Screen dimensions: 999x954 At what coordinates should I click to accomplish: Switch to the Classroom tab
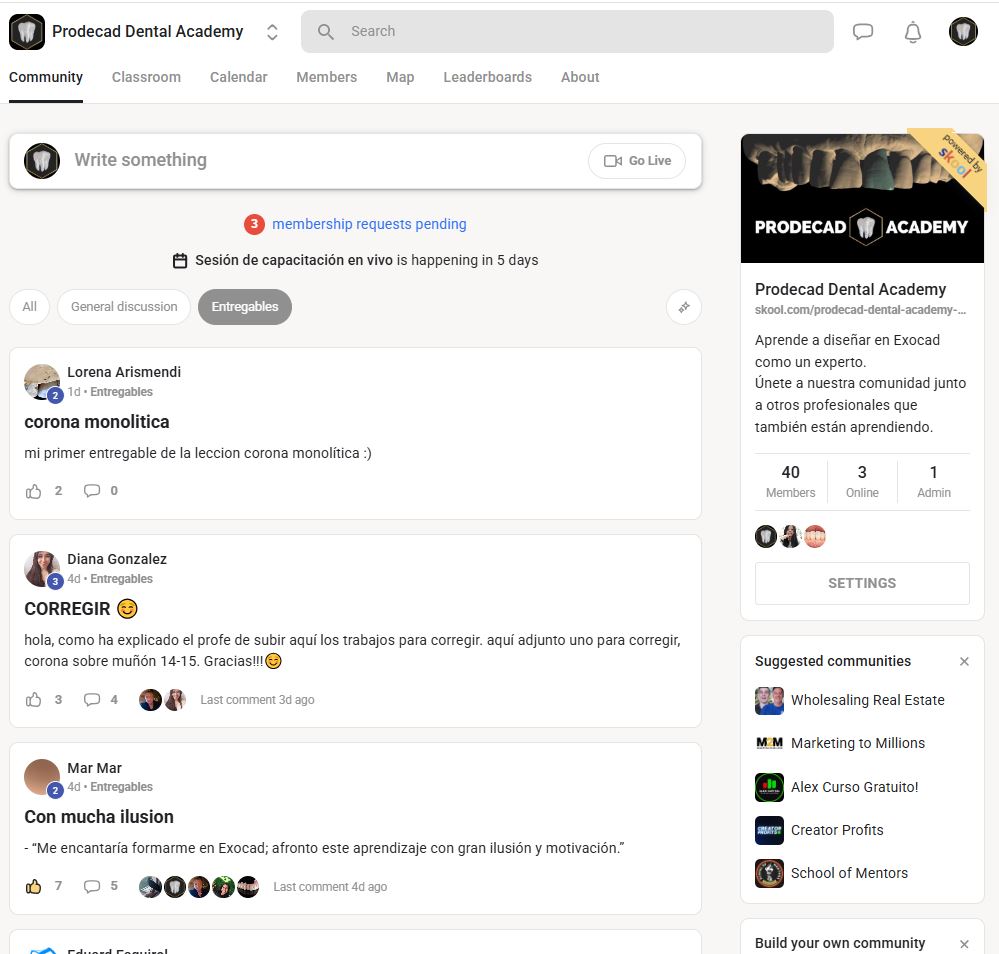pyautogui.click(x=146, y=77)
